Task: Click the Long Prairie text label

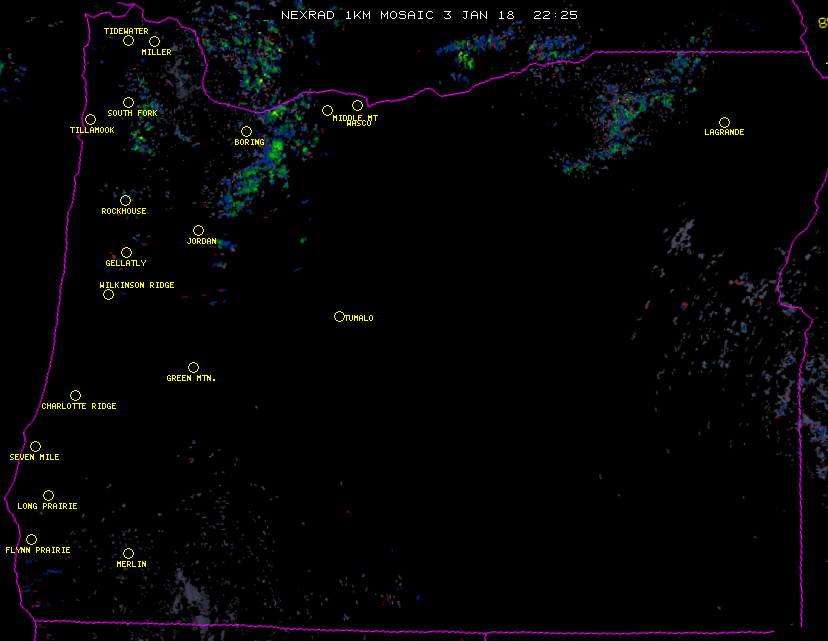Action: pos(47,507)
